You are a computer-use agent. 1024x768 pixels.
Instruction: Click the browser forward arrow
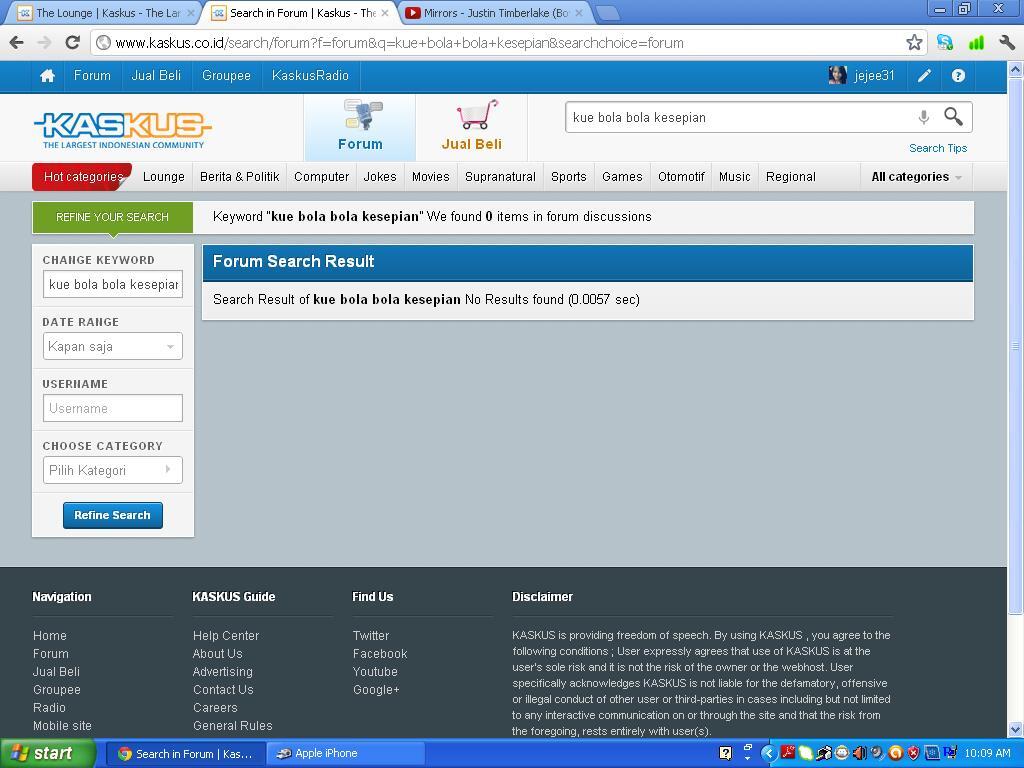[44, 43]
